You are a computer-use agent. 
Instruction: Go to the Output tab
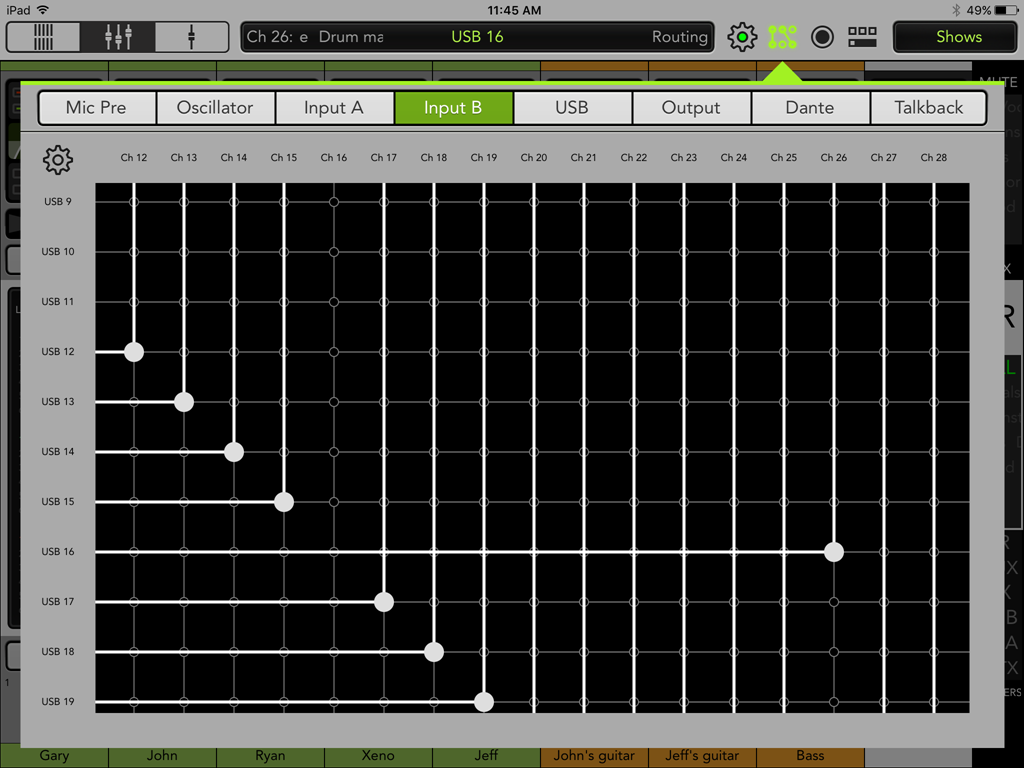point(690,108)
